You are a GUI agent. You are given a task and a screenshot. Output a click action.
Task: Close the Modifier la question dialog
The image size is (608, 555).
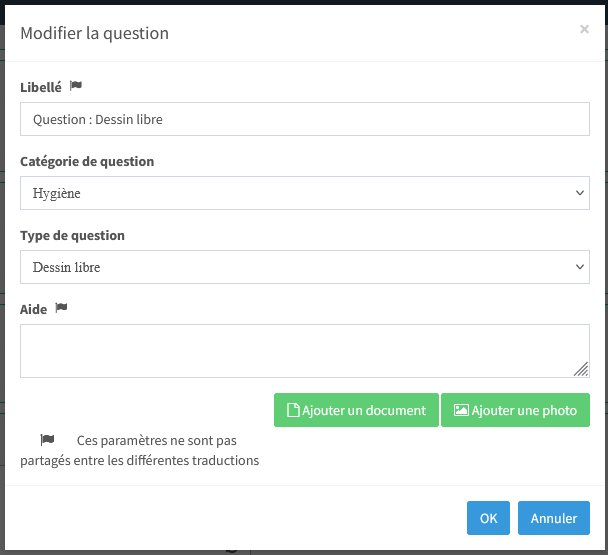coord(584,29)
